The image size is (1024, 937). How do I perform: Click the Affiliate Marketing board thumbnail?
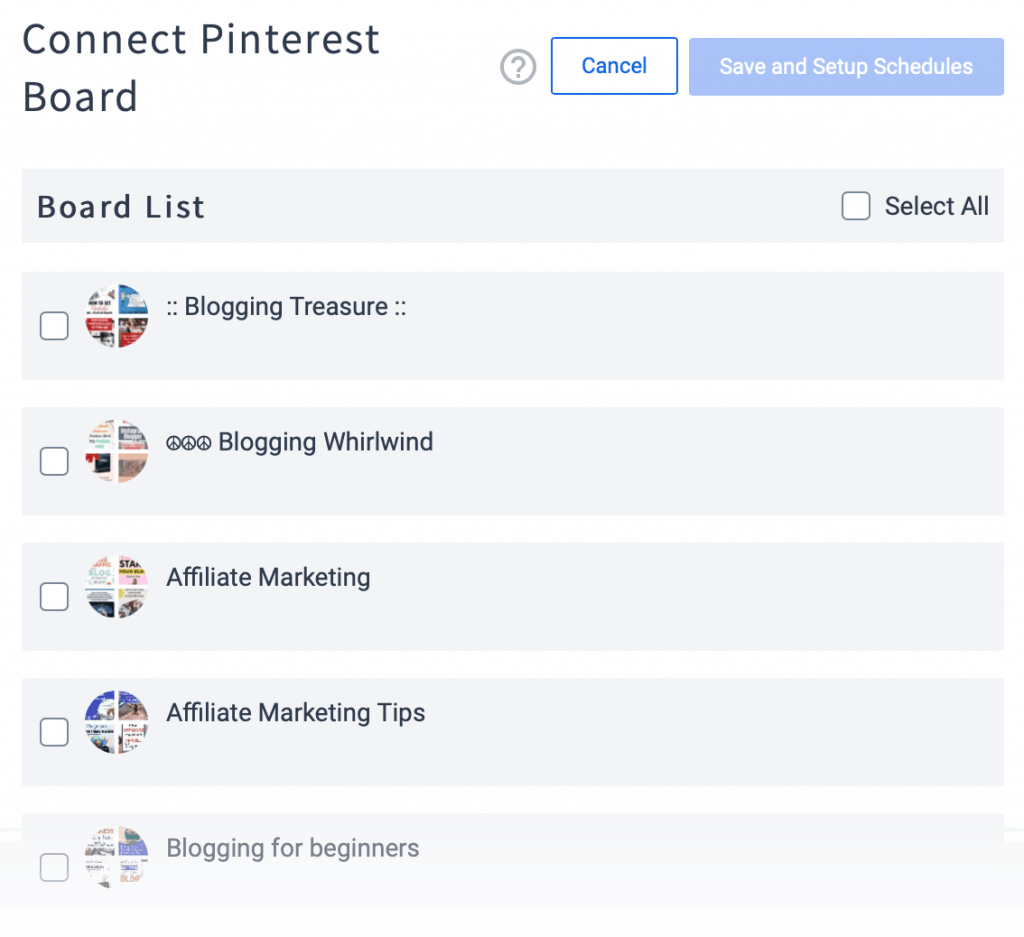(116, 586)
